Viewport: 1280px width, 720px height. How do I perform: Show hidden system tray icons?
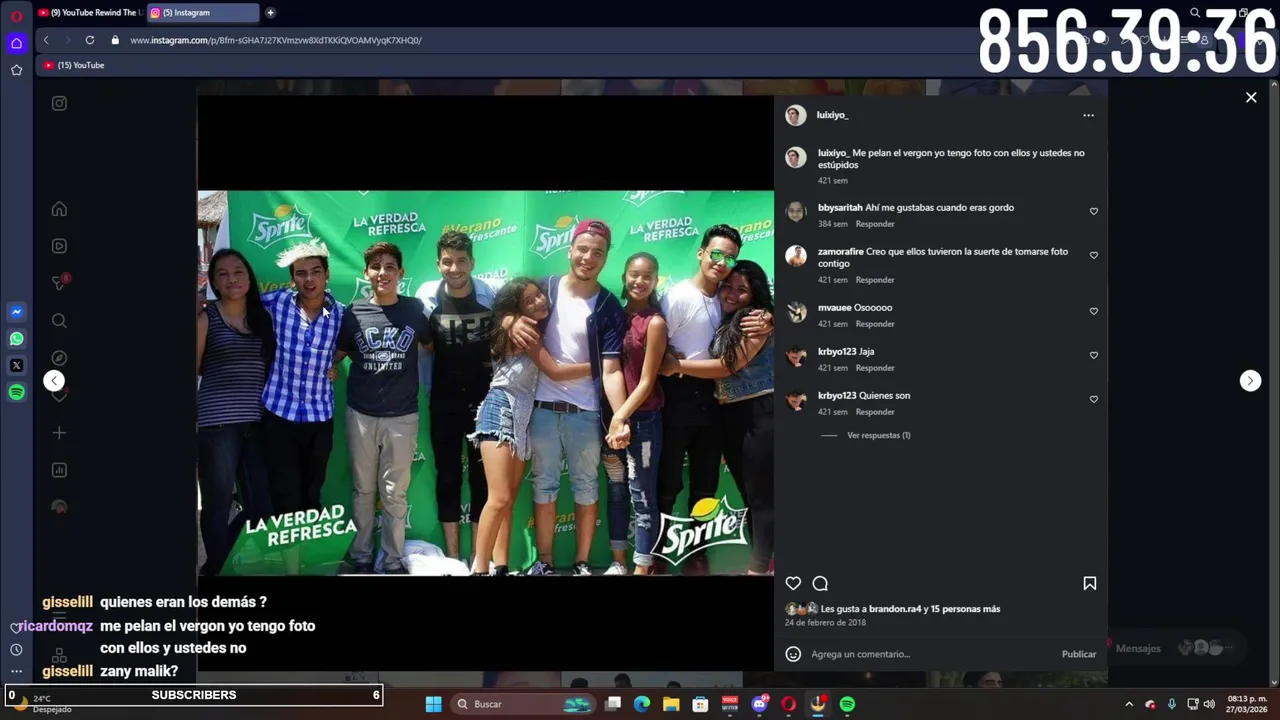coord(1129,704)
